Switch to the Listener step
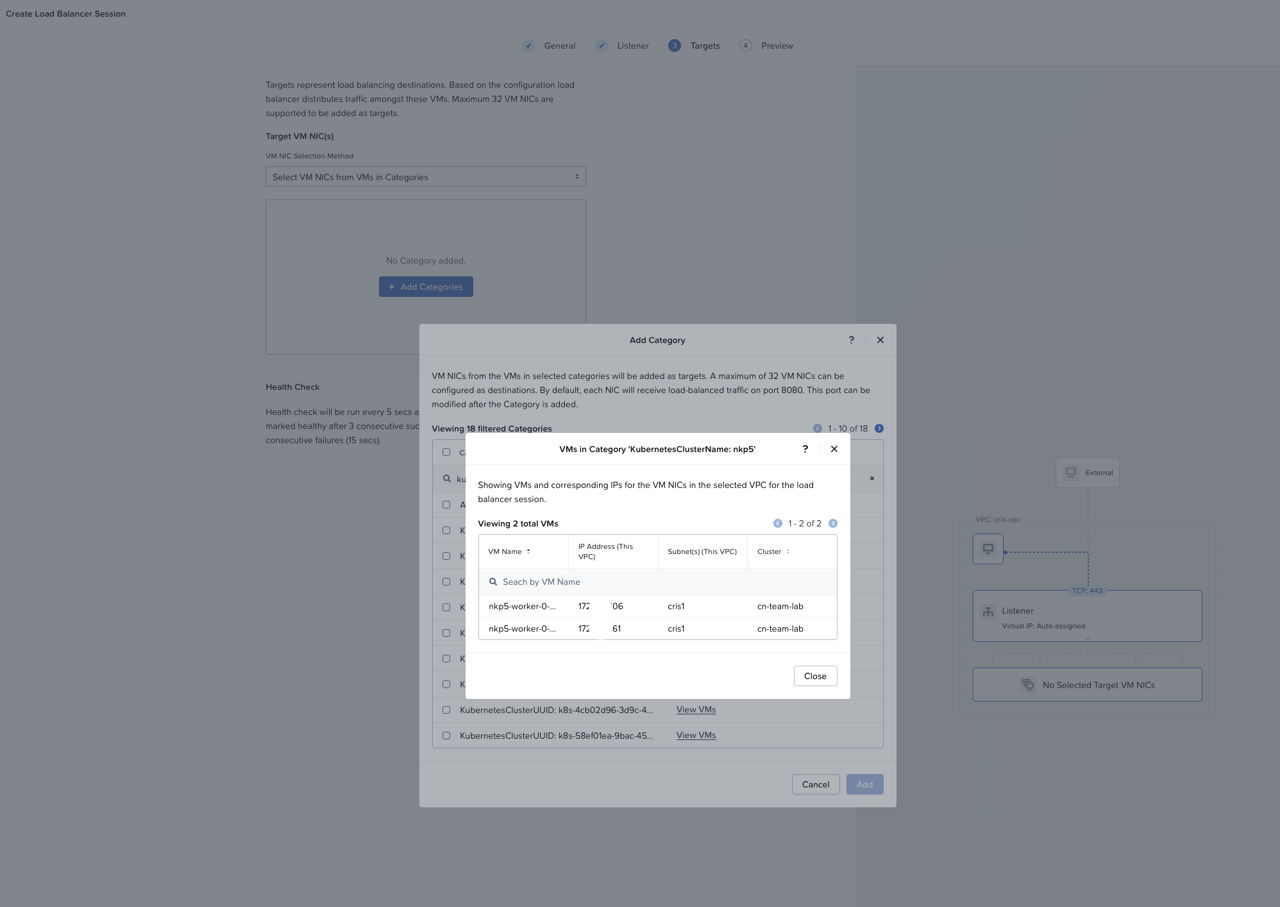The width and height of the screenshot is (1280, 907). 633,45
